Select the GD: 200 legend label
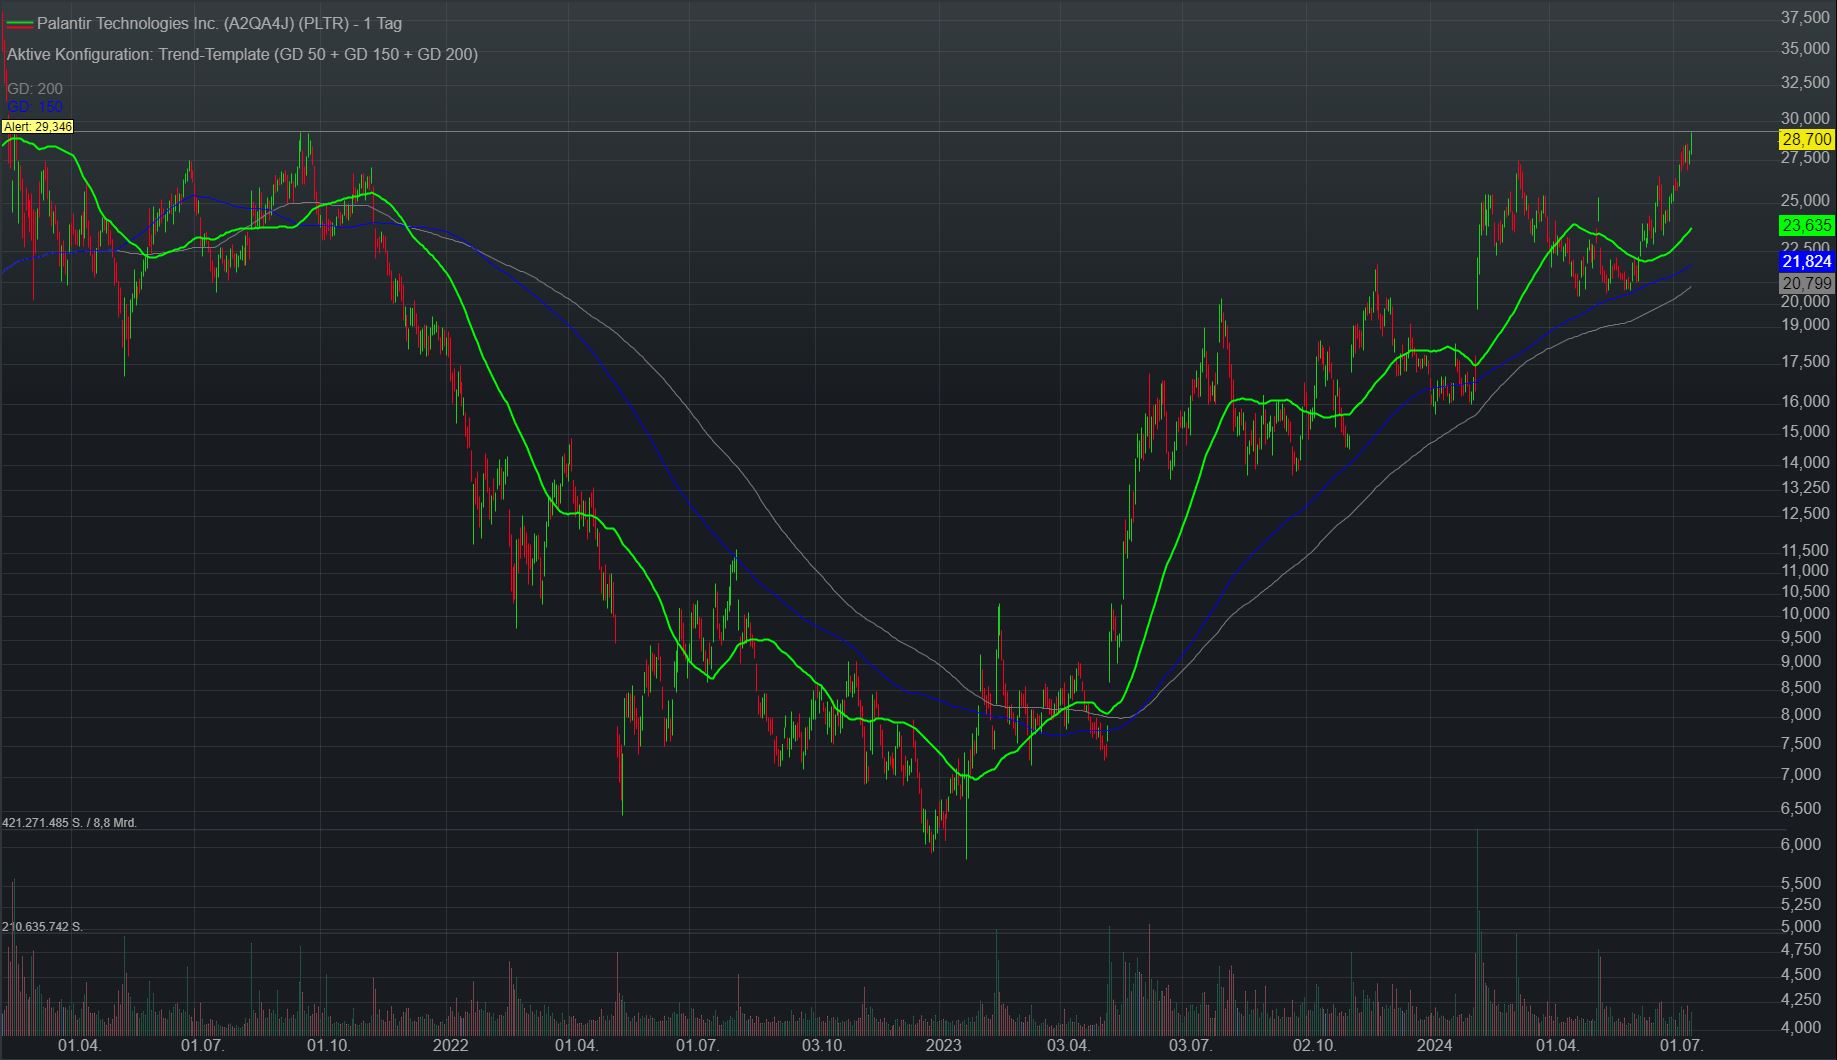1837x1060 pixels. [35, 89]
